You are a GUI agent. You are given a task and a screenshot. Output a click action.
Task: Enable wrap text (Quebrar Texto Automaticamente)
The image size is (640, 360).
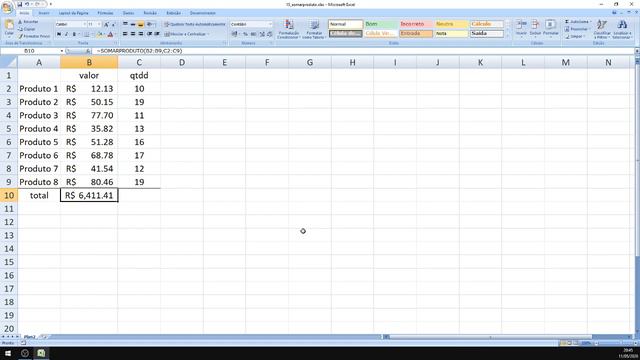click(195, 24)
